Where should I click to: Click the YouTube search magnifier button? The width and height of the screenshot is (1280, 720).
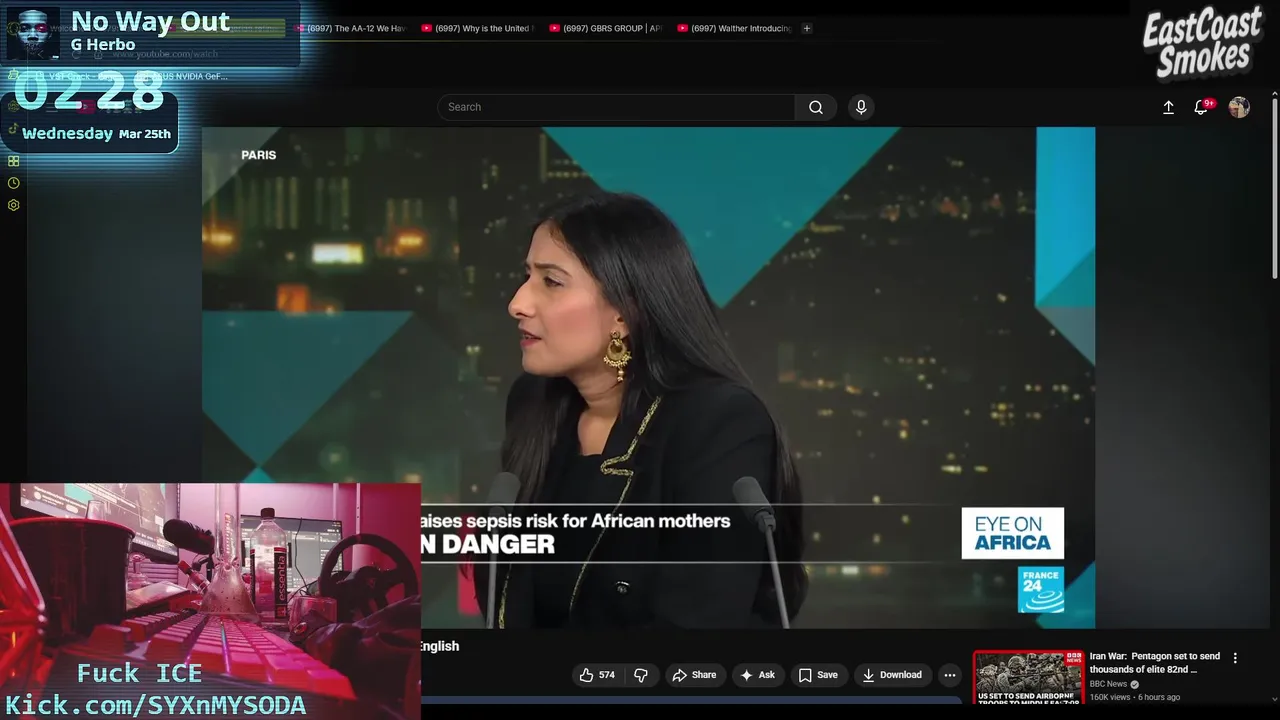point(816,107)
